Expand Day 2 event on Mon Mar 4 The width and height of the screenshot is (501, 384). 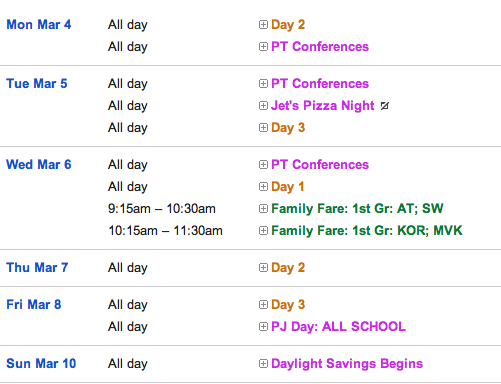click(x=263, y=25)
